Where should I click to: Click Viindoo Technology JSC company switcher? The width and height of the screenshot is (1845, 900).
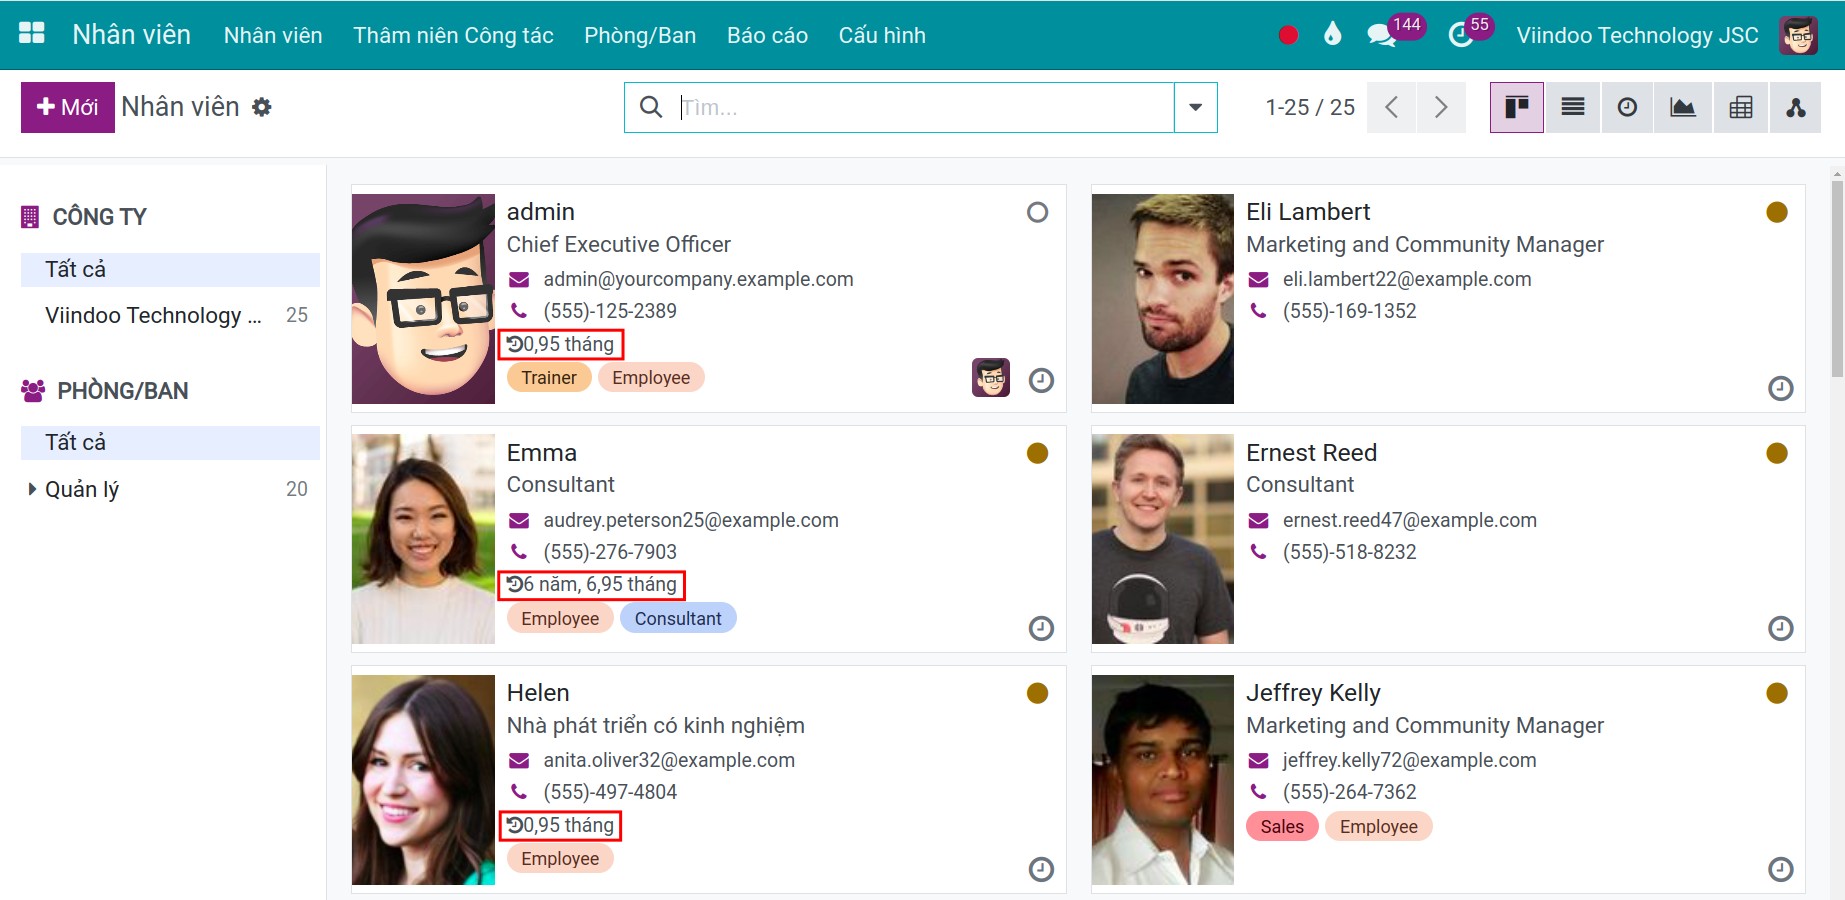pos(1637,35)
